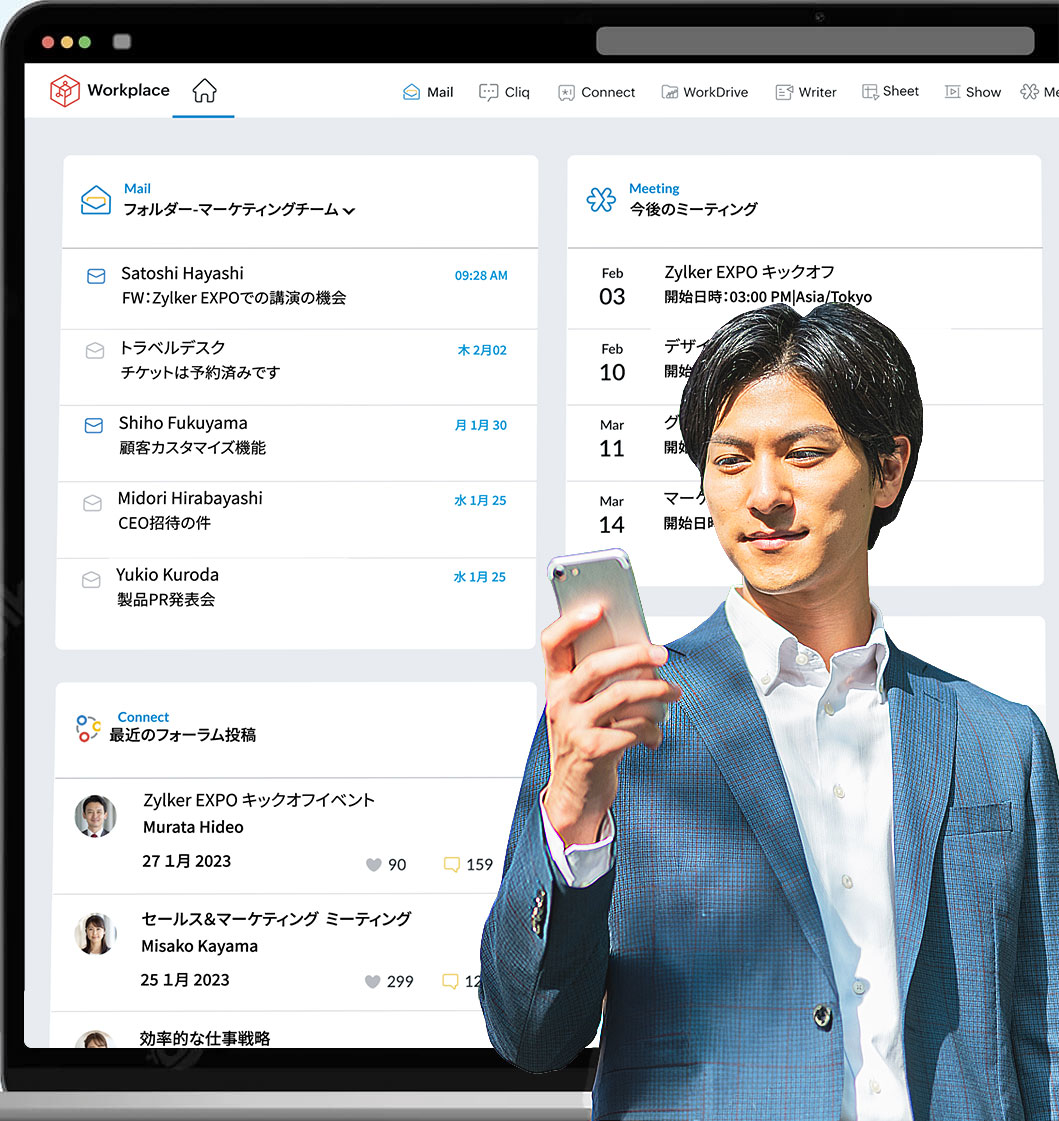Click Meeting widget flower icon
Image resolution: width=1059 pixels, height=1121 pixels.
pyautogui.click(x=601, y=199)
